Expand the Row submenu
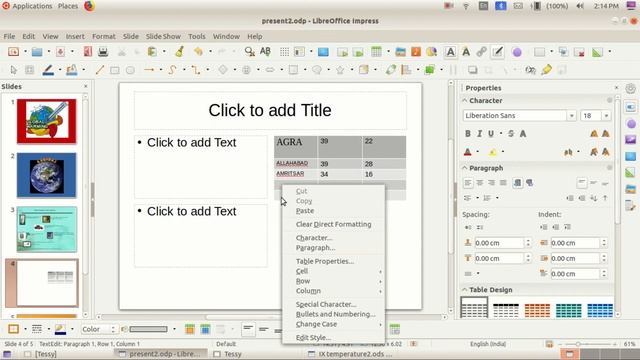640x360 pixels. pyautogui.click(x=333, y=281)
